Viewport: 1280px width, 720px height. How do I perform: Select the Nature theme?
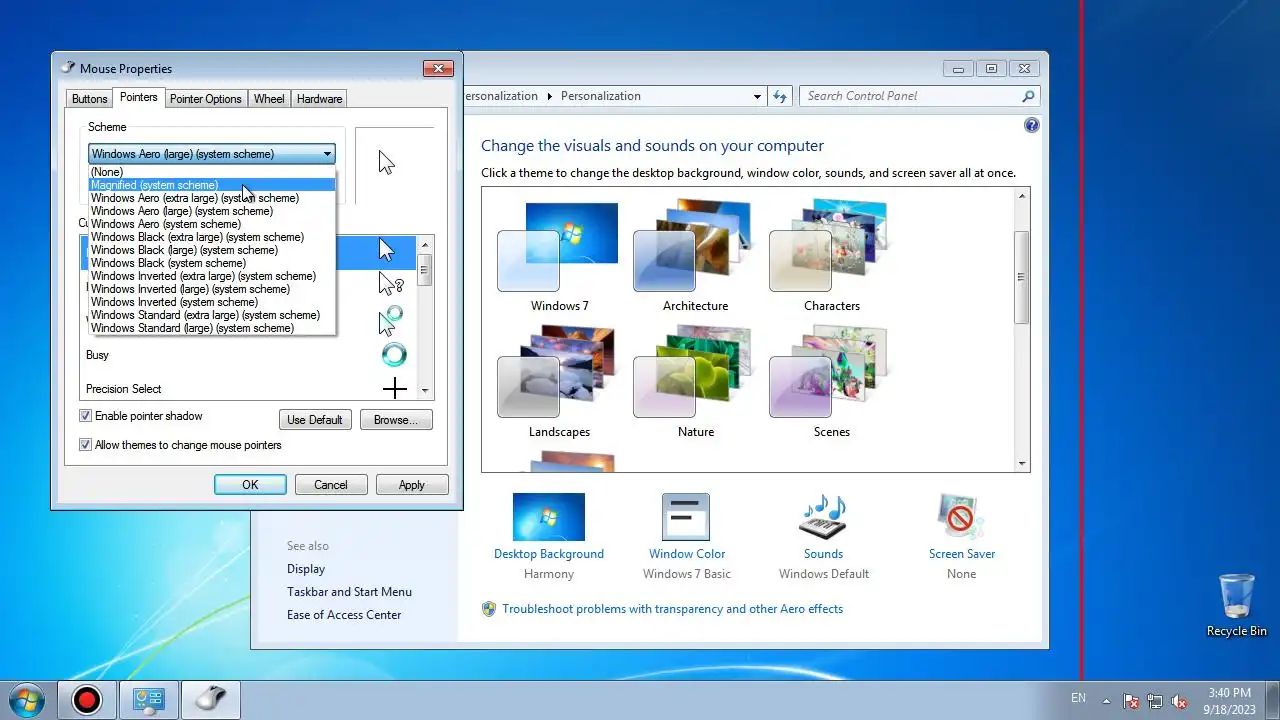tap(695, 382)
